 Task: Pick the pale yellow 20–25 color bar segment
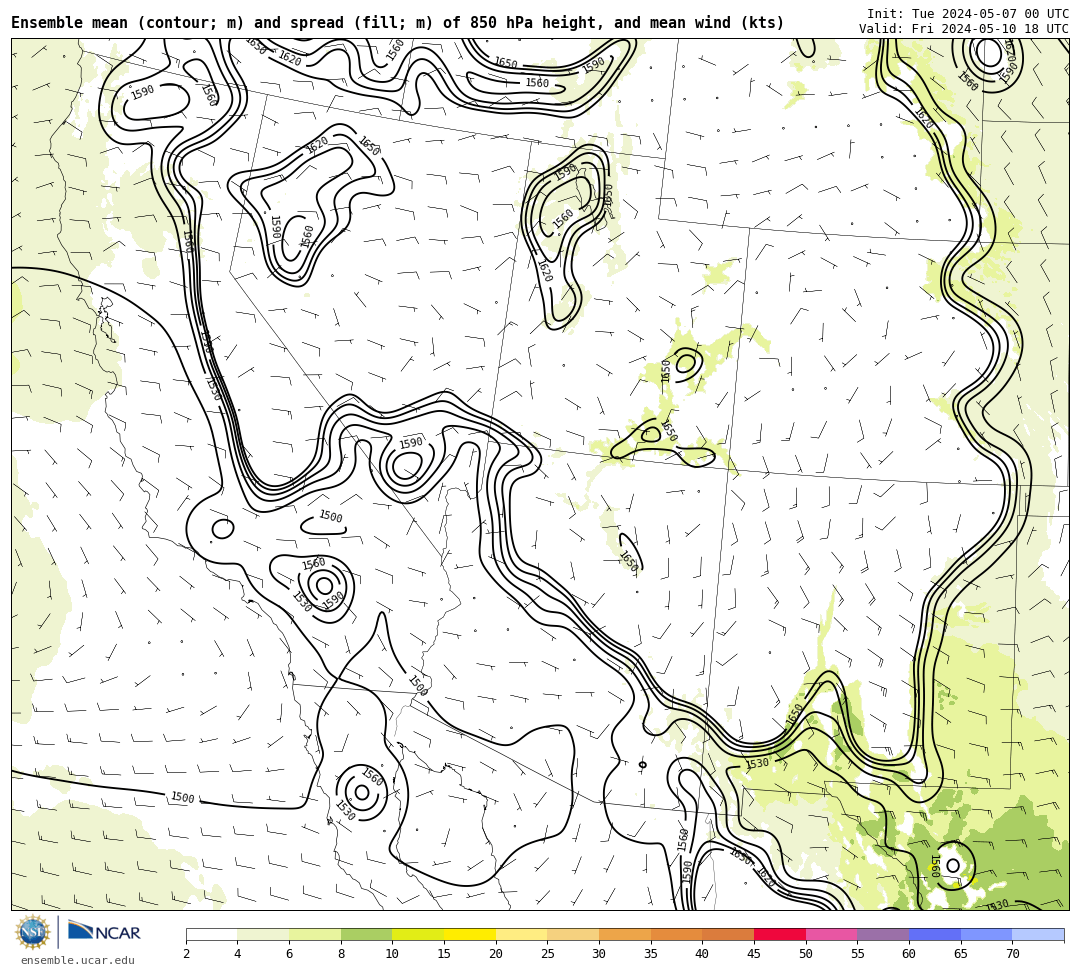point(521,934)
